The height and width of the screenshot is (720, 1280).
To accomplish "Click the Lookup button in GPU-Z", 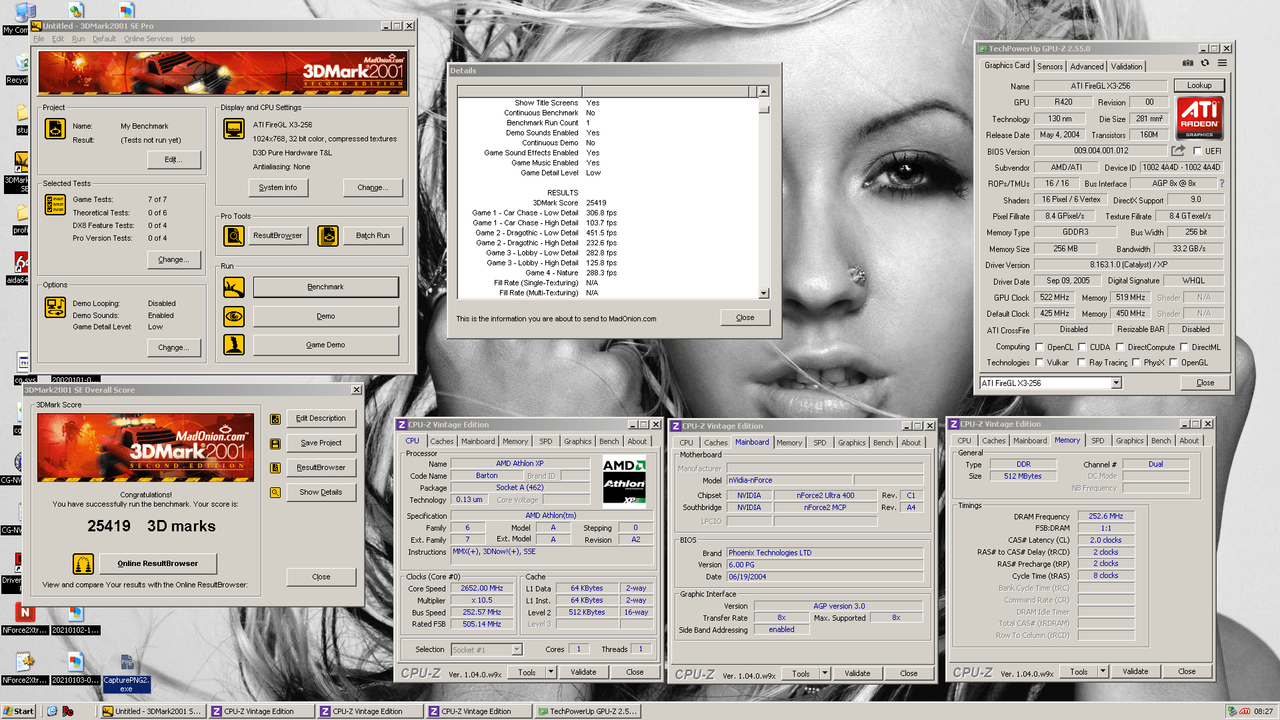I will [x=1199, y=86].
